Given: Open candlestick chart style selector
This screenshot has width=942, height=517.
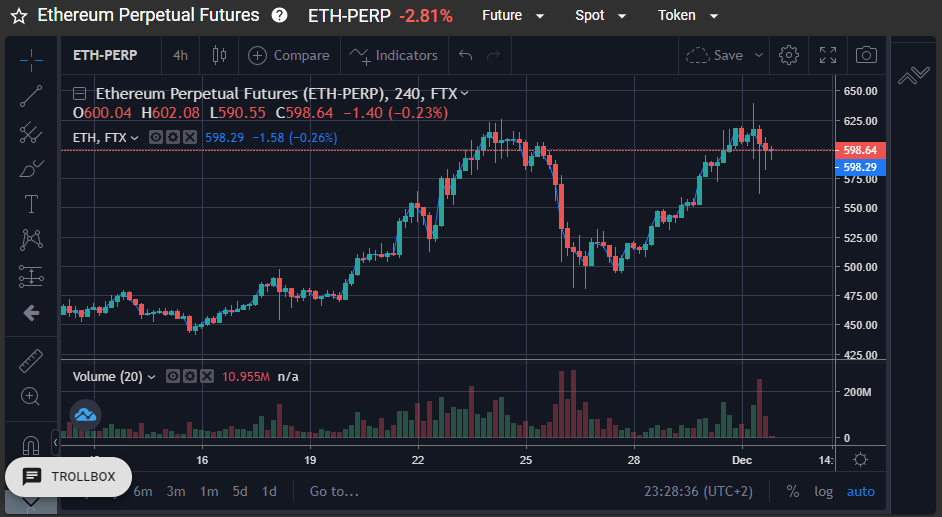Looking at the screenshot, I should pyautogui.click(x=219, y=55).
